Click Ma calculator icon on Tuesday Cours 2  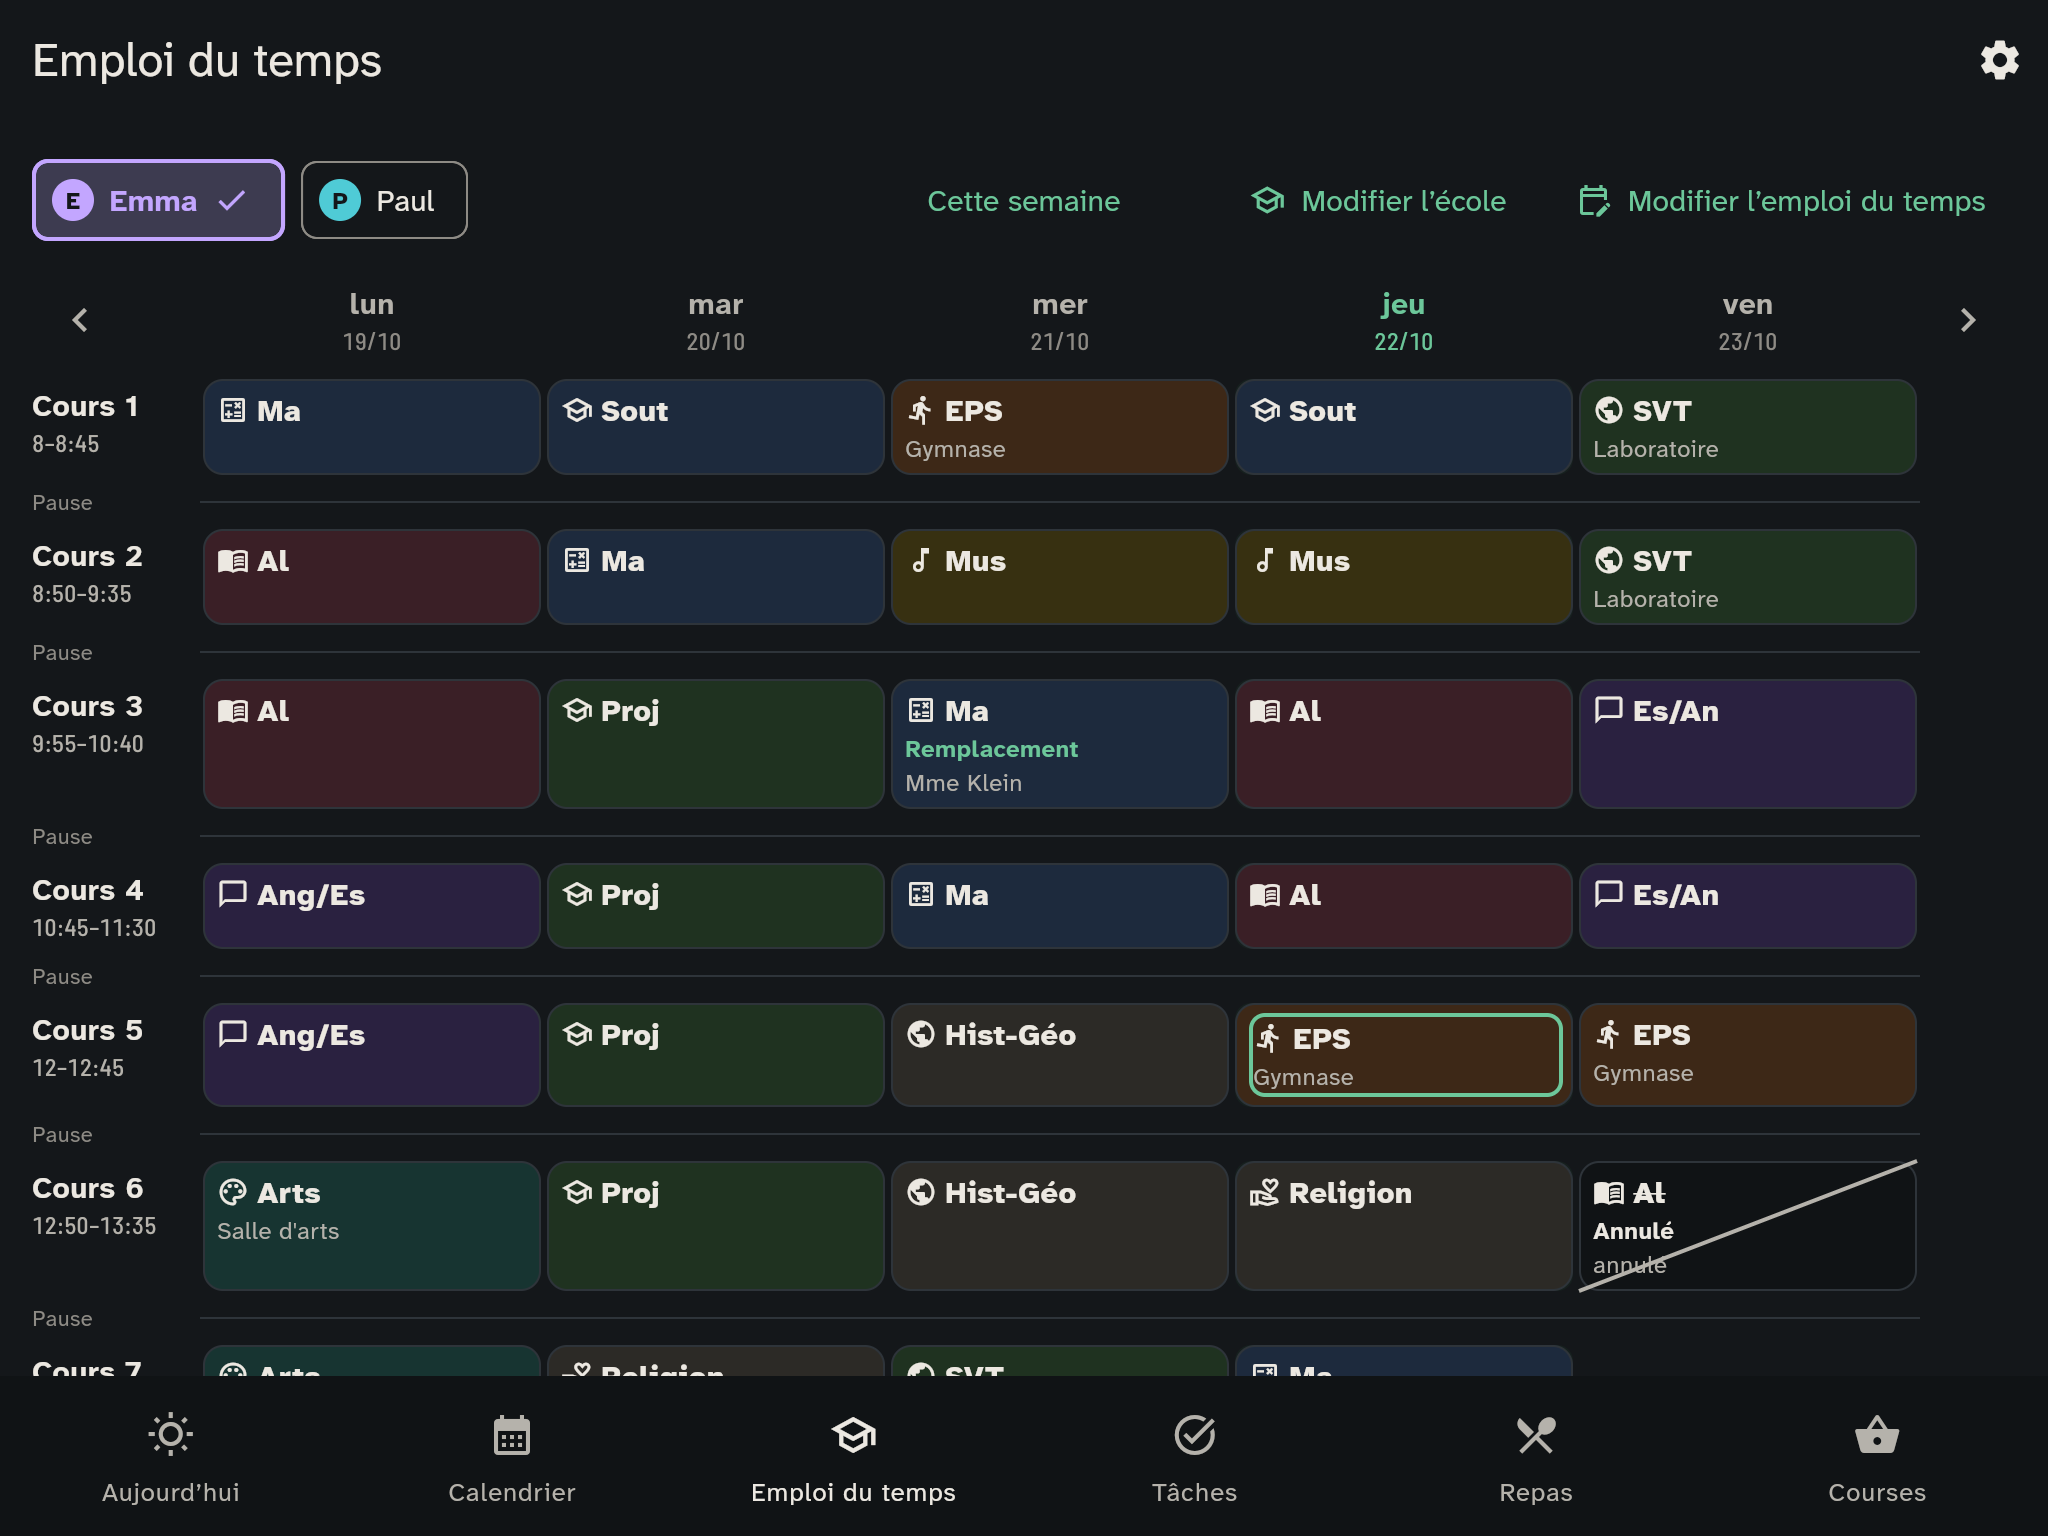[x=577, y=561]
